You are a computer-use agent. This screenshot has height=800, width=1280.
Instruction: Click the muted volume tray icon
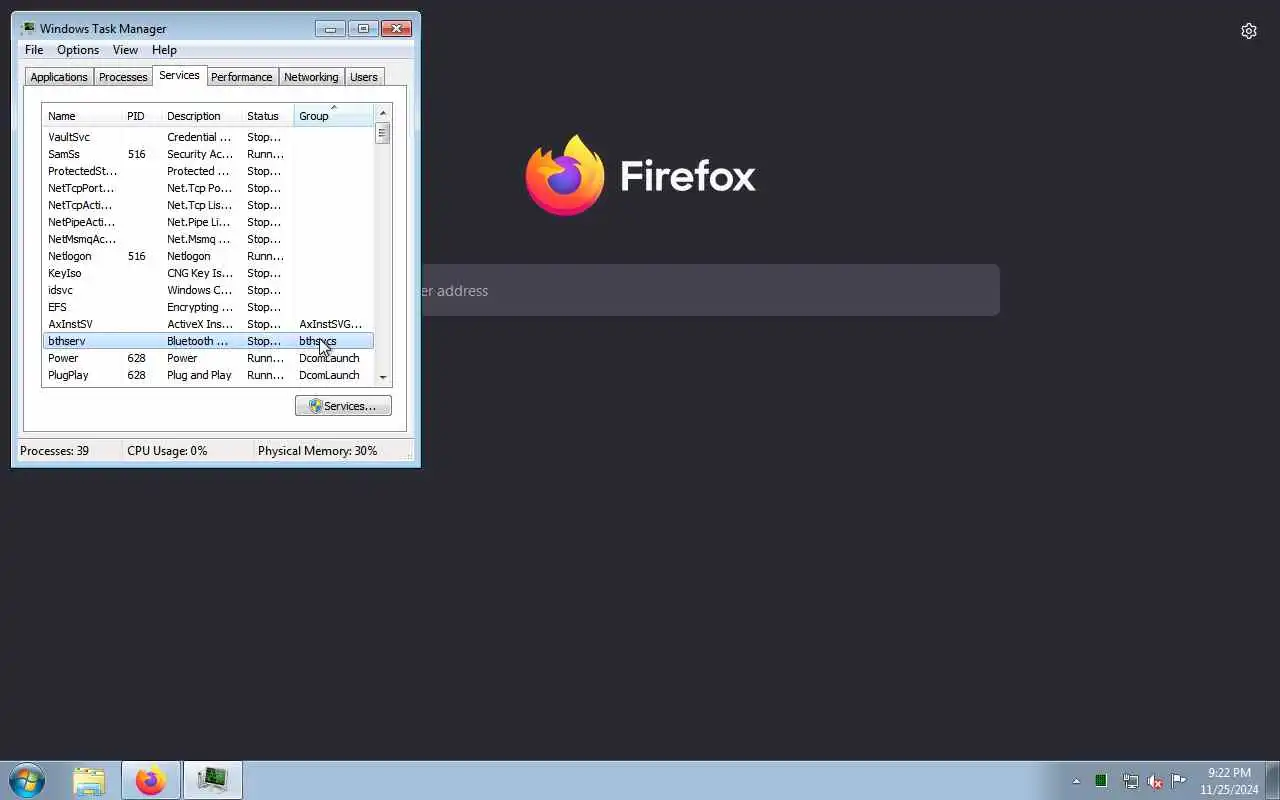click(1154, 781)
